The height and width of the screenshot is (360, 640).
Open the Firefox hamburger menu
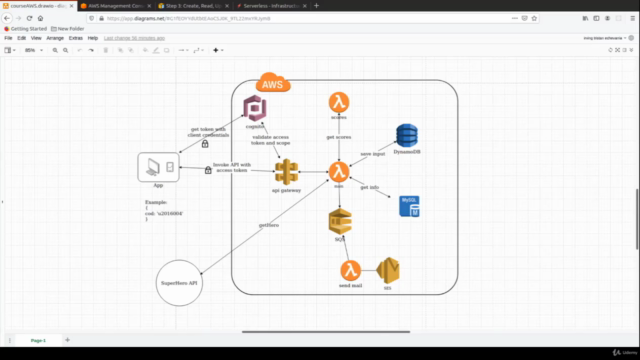pos(632,18)
